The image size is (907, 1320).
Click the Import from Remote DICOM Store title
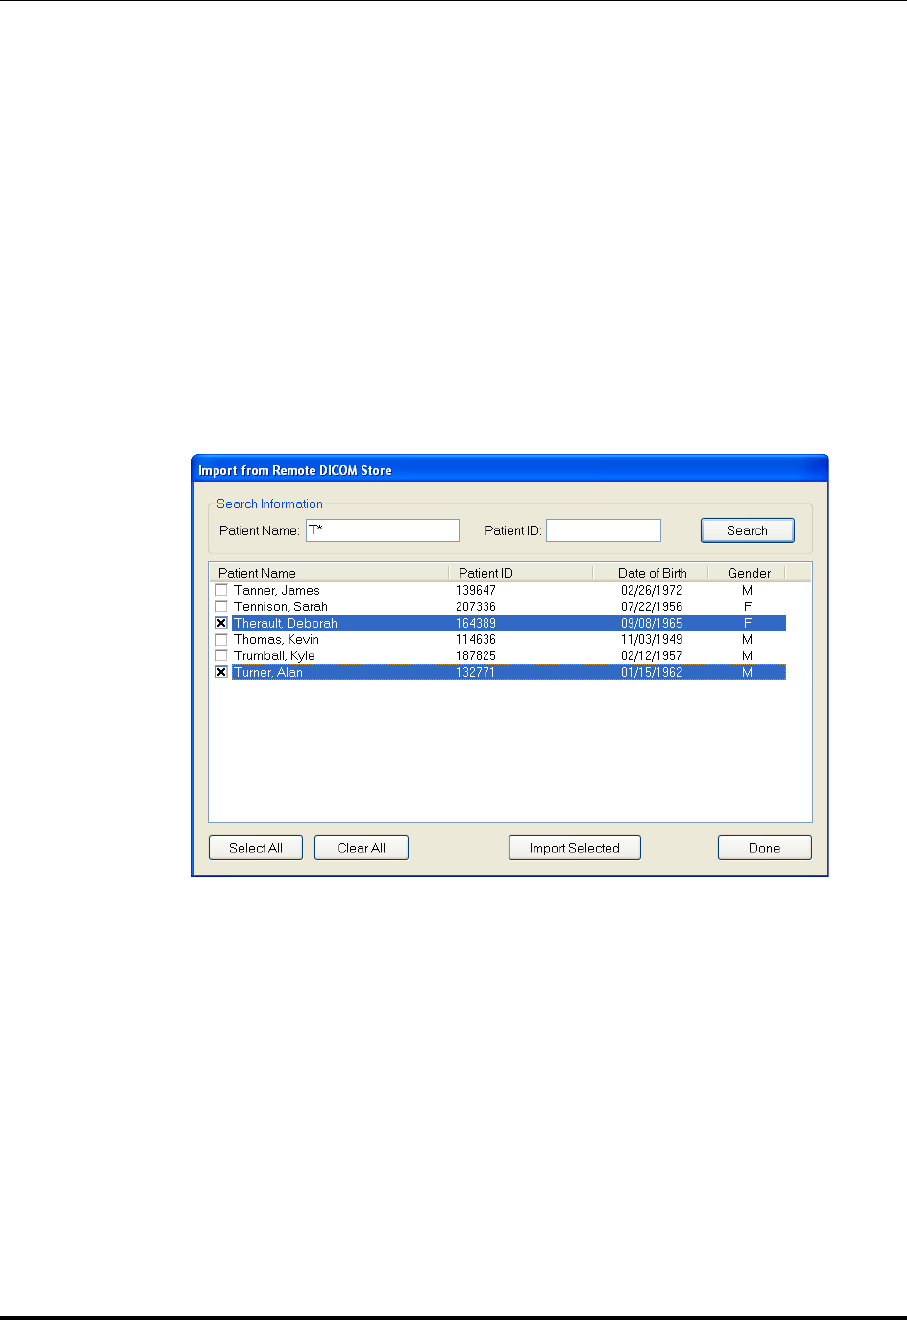[295, 470]
